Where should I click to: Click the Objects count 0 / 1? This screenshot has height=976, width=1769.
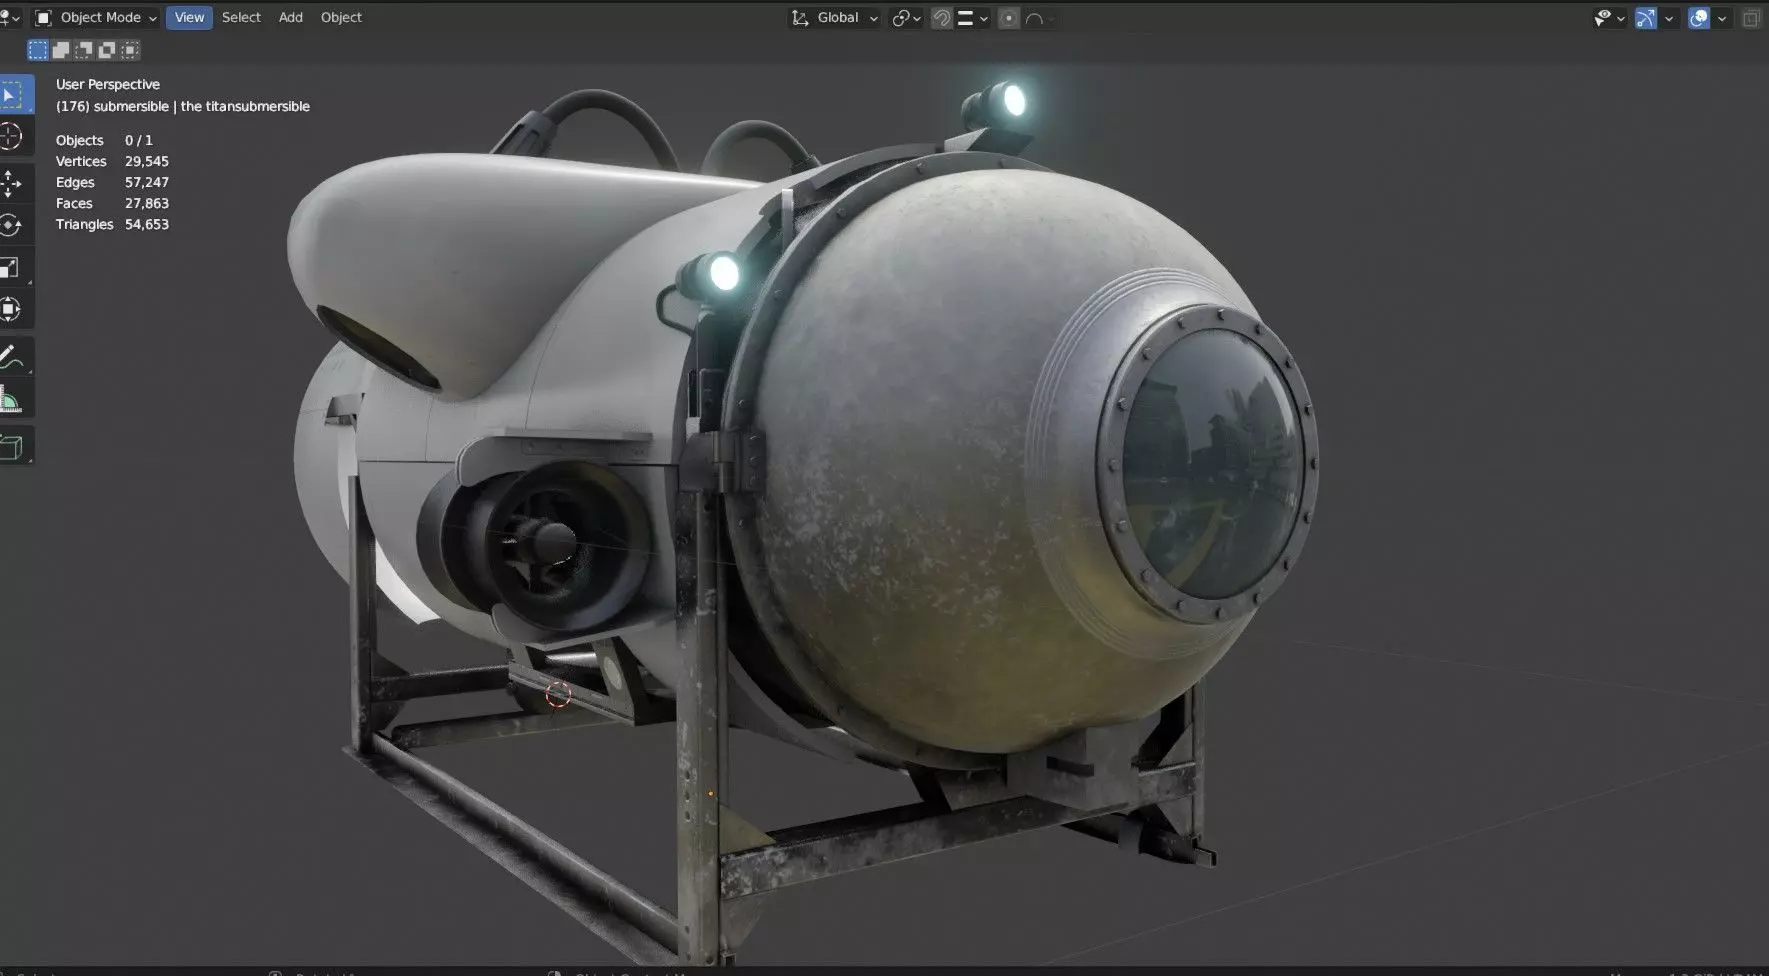tap(139, 140)
